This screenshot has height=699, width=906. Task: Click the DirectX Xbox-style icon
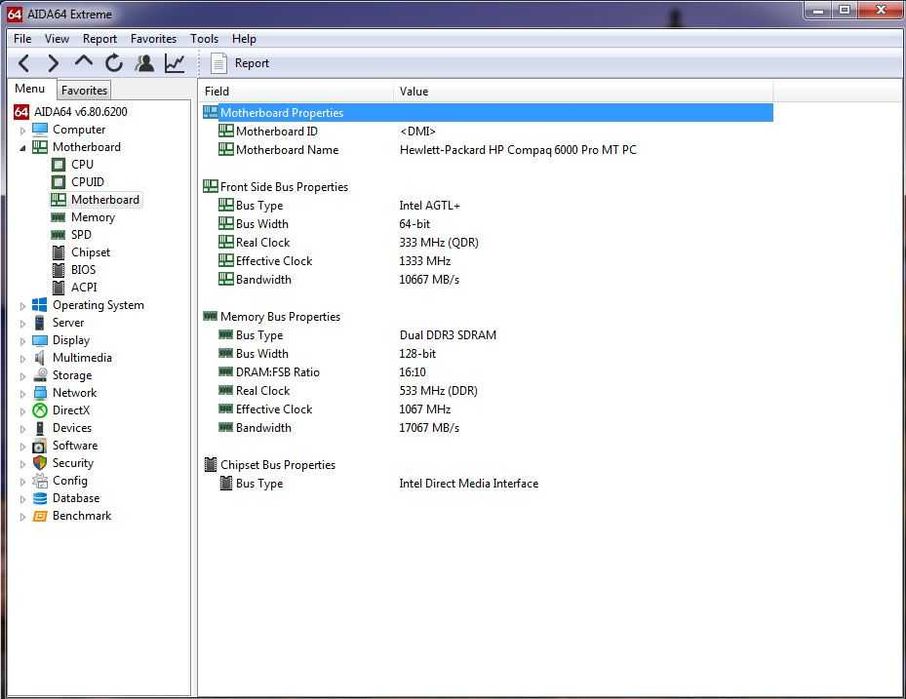pos(40,410)
